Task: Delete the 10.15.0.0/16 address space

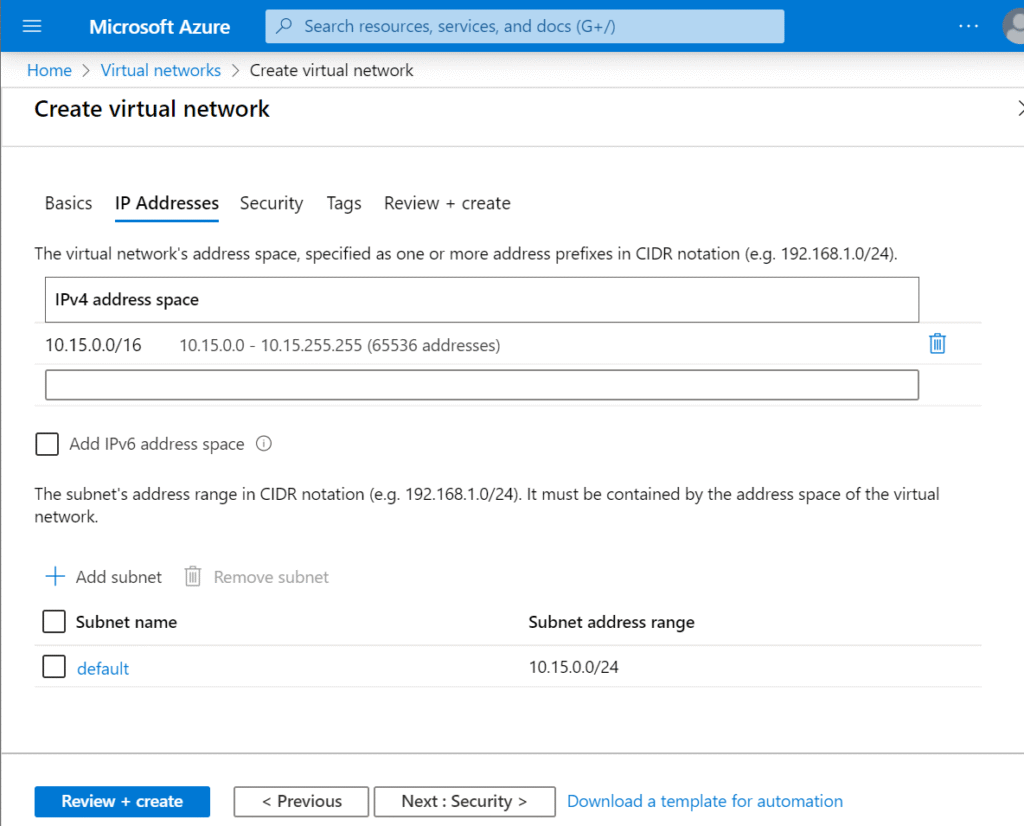Action: [937, 343]
